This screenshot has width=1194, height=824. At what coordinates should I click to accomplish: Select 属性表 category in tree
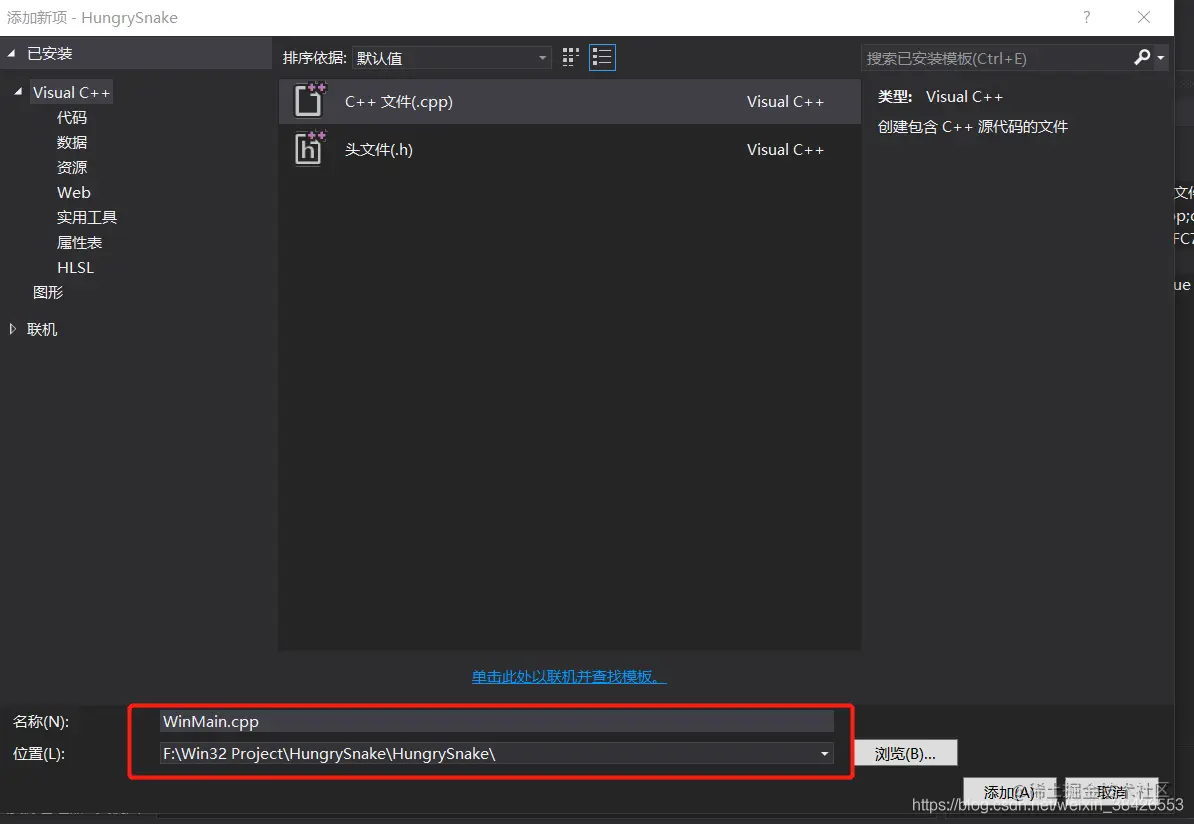coord(79,243)
